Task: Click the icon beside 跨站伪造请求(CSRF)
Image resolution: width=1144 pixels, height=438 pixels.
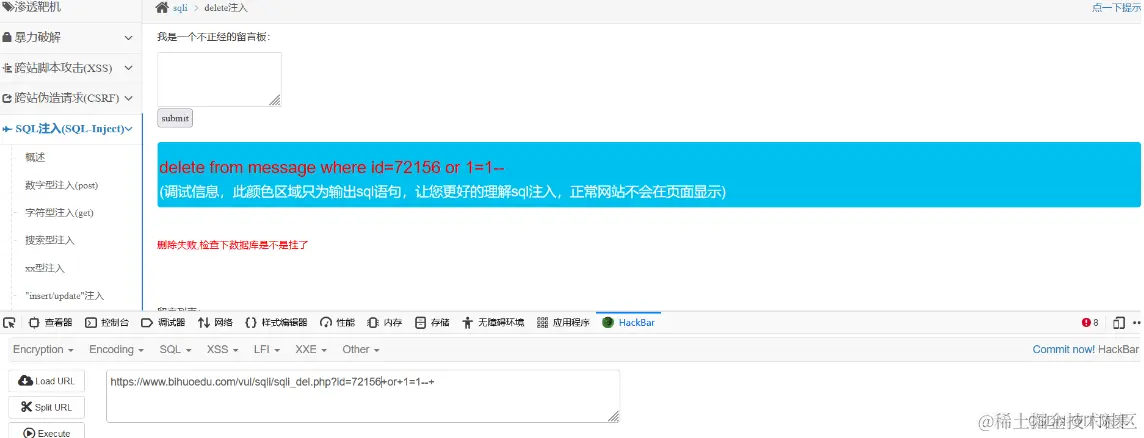Action: click(7, 98)
